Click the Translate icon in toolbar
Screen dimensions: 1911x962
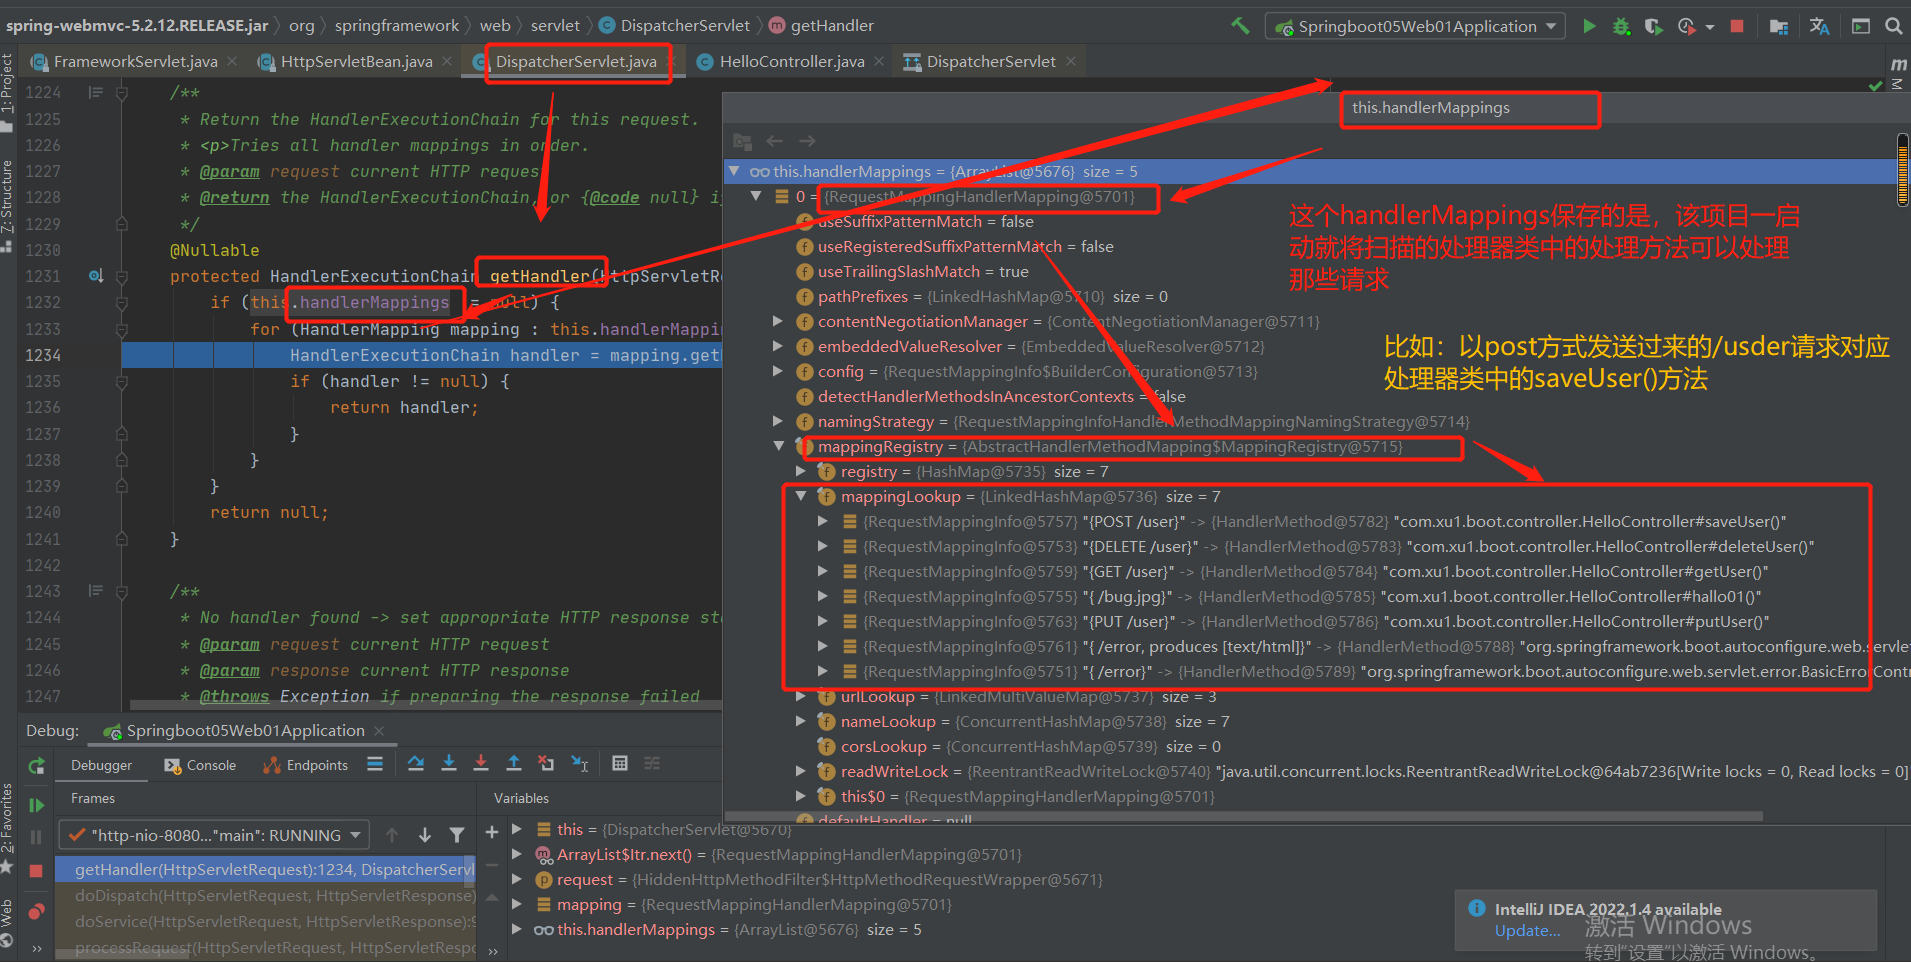[1819, 26]
